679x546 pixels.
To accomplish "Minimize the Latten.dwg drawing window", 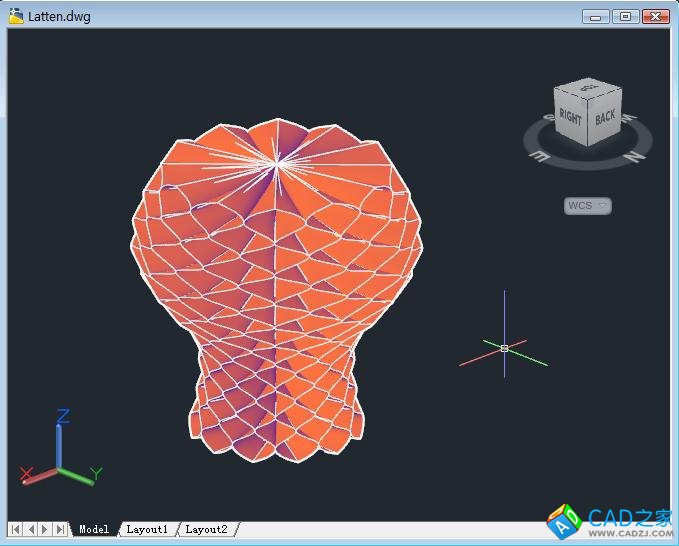I will click(x=596, y=16).
